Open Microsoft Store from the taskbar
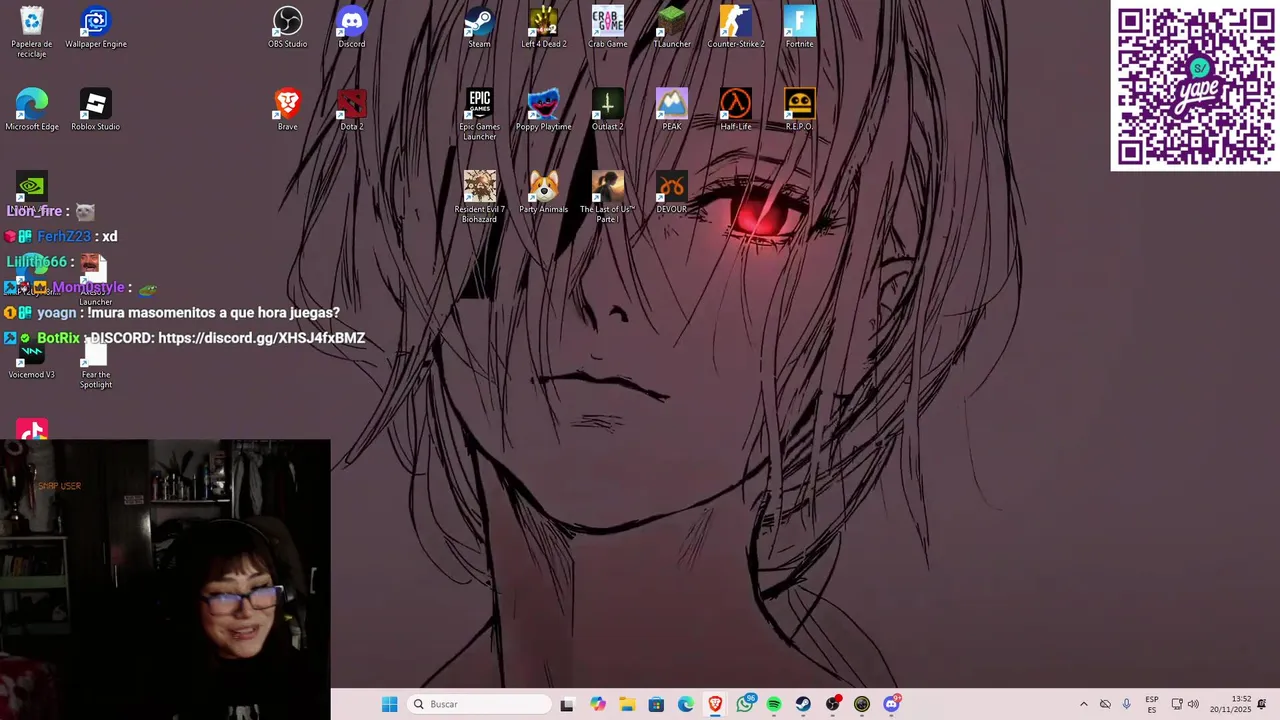This screenshot has height=720, width=1280. (656, 704)
